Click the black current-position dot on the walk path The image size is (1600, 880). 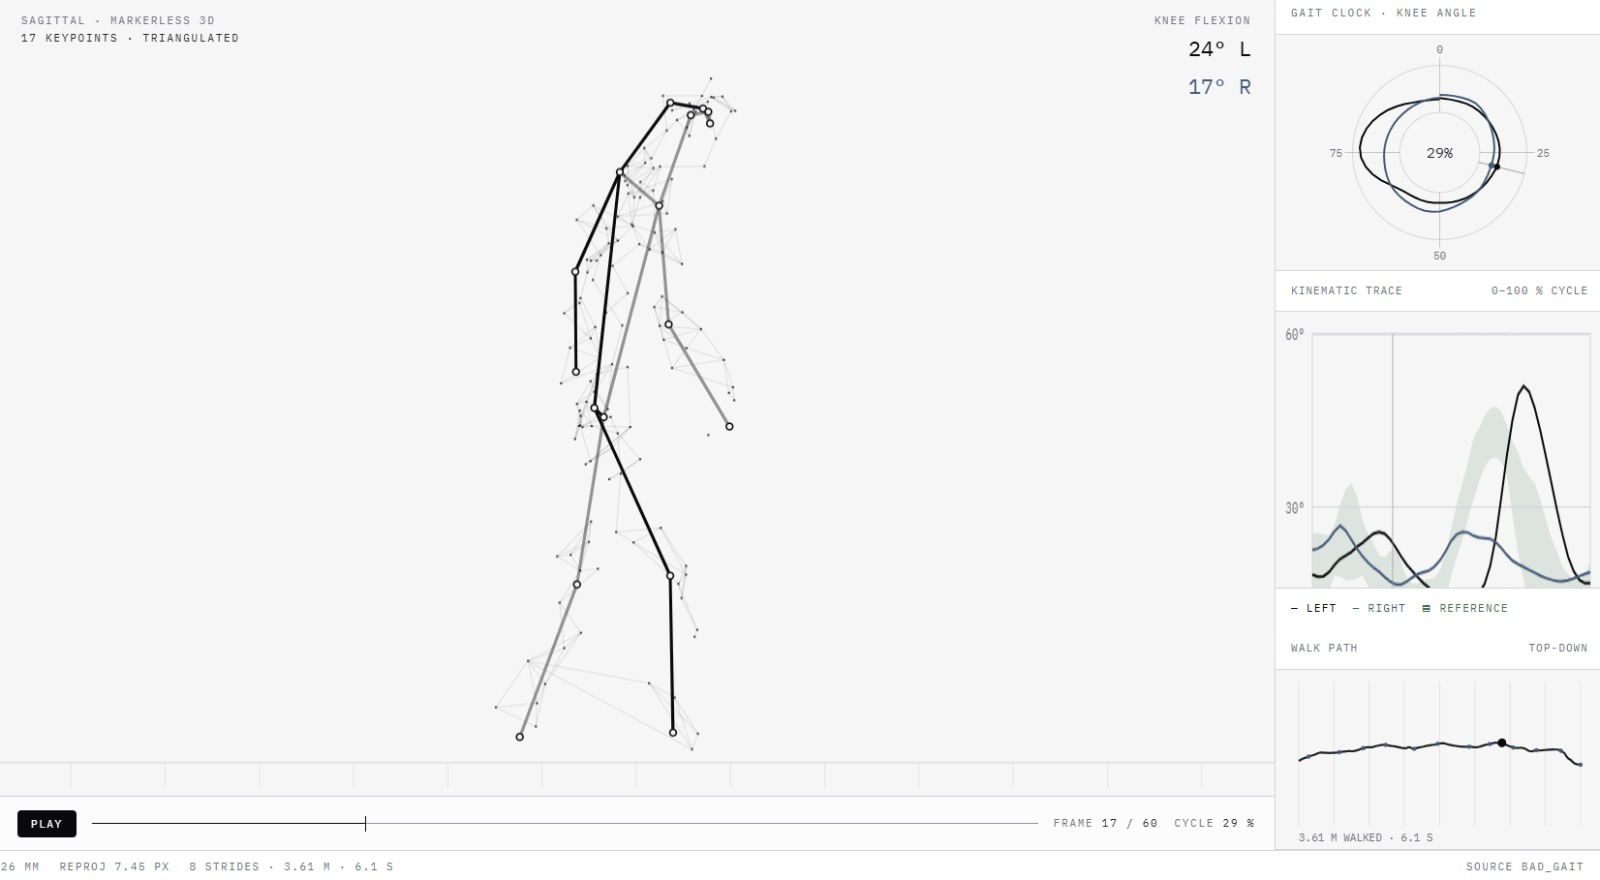tap(1502, 743)
